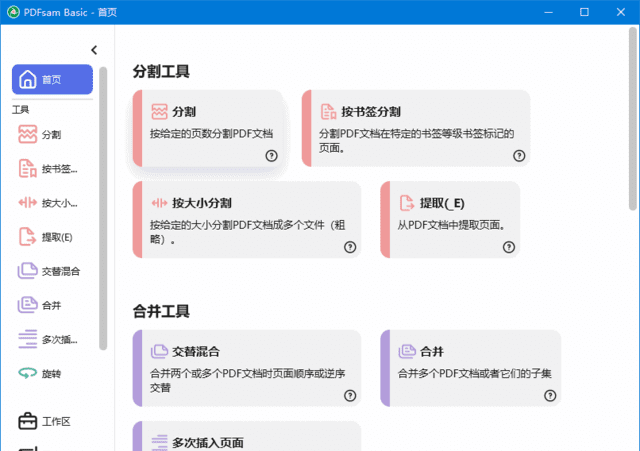Collapse the sidebar with the chevron arrow
The height and width of the screenshot is (451, 640).
click(94, 50)
